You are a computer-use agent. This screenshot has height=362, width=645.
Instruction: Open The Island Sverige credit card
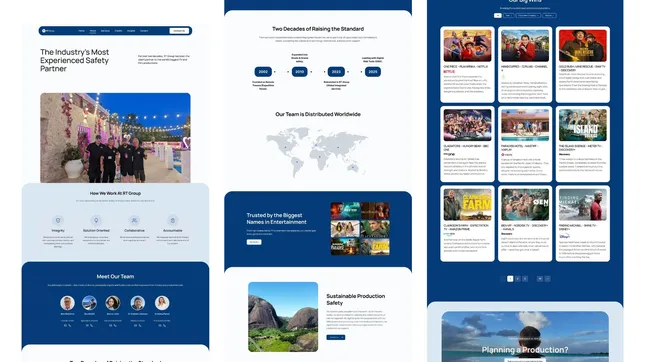(582, 144)
